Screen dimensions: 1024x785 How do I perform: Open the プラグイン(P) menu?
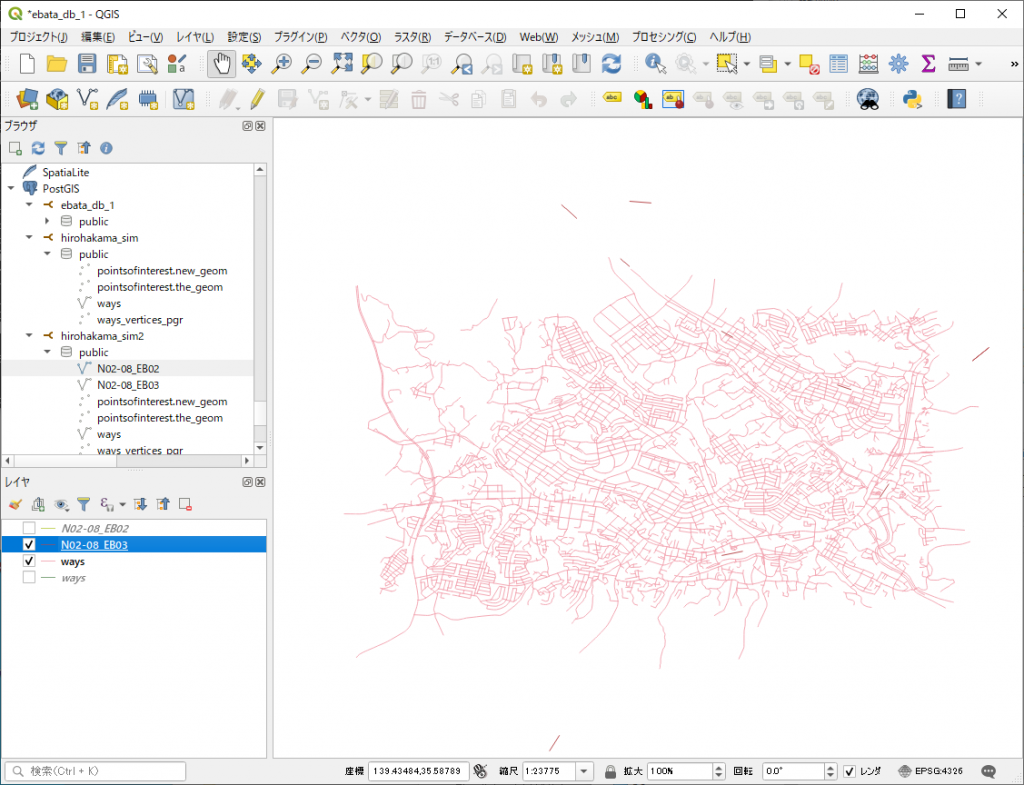tap(300, 37)
